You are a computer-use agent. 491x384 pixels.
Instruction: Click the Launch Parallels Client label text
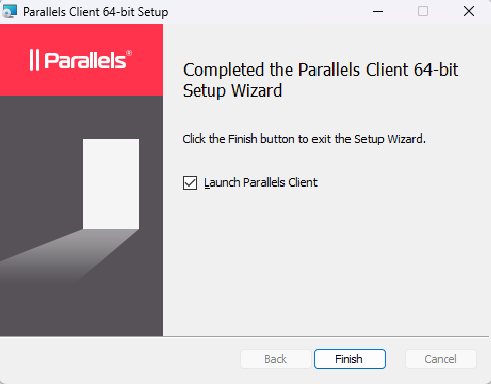tap(261, 183)
